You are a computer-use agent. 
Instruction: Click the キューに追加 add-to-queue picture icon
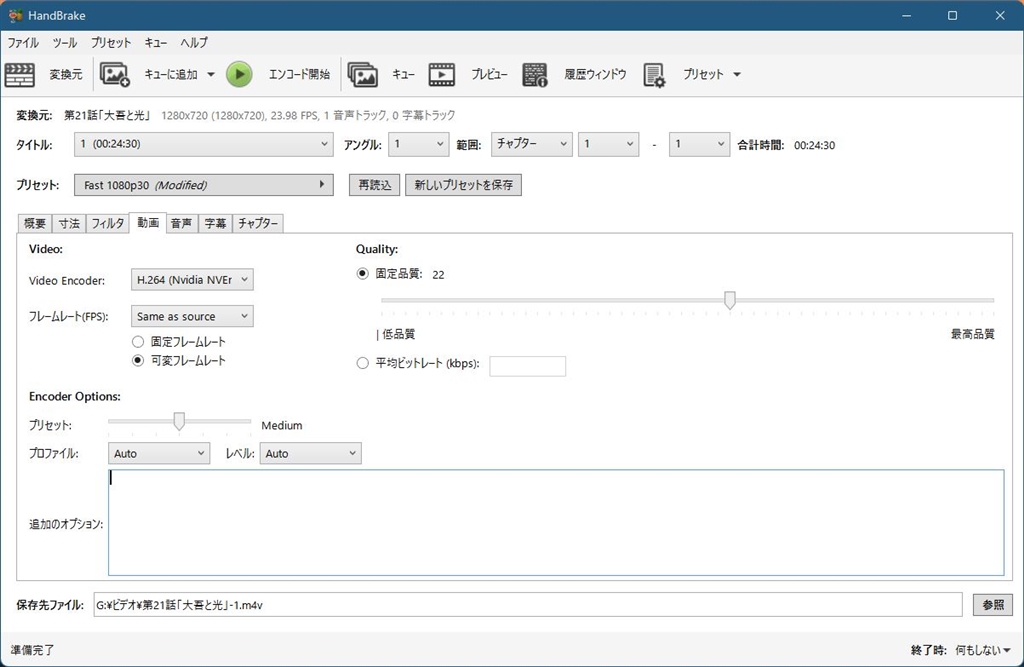[x=115, y=74]
